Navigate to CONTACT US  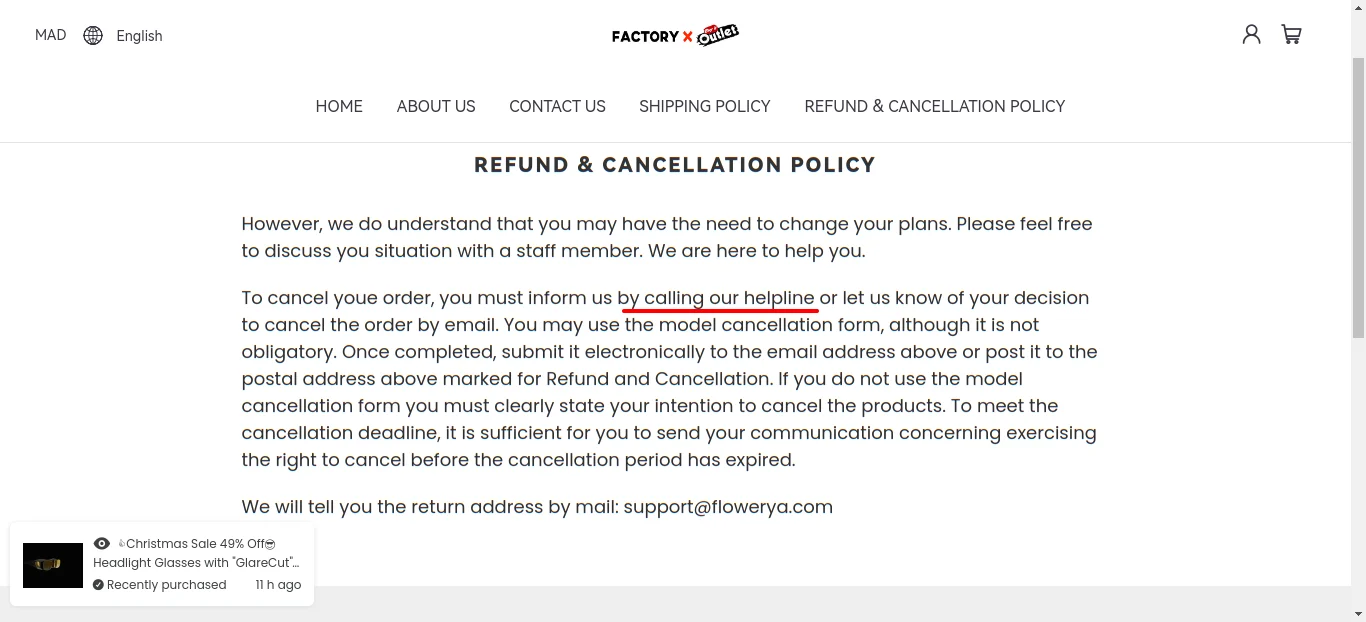[557, 106]
